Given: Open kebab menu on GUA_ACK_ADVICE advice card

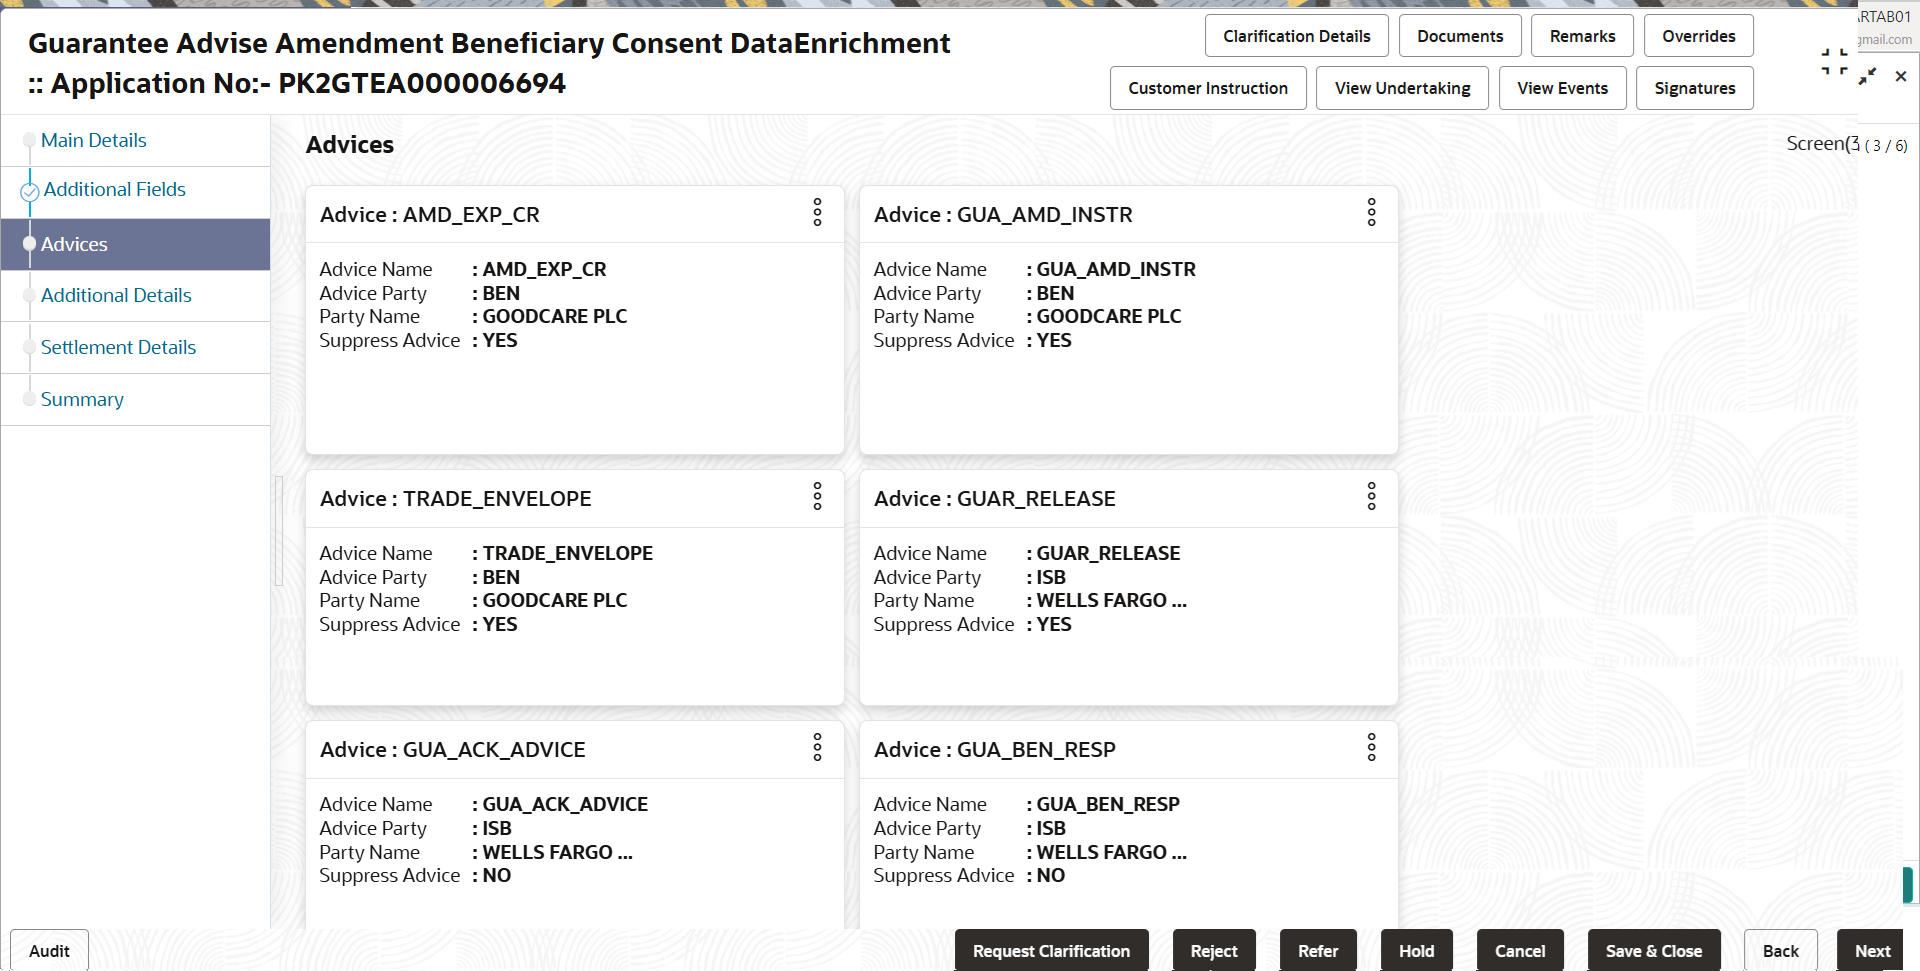Looking at the screenshot, I should point(817,747).
